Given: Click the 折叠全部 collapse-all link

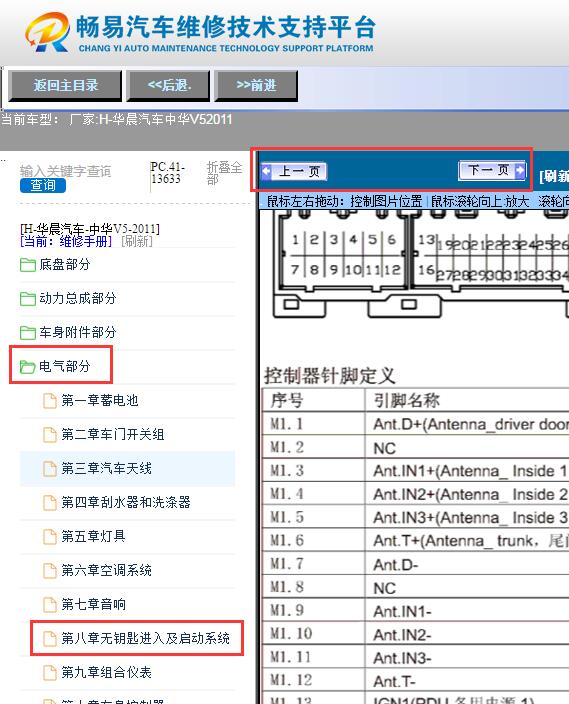Looking at the screenshot, I should point(224,173).
